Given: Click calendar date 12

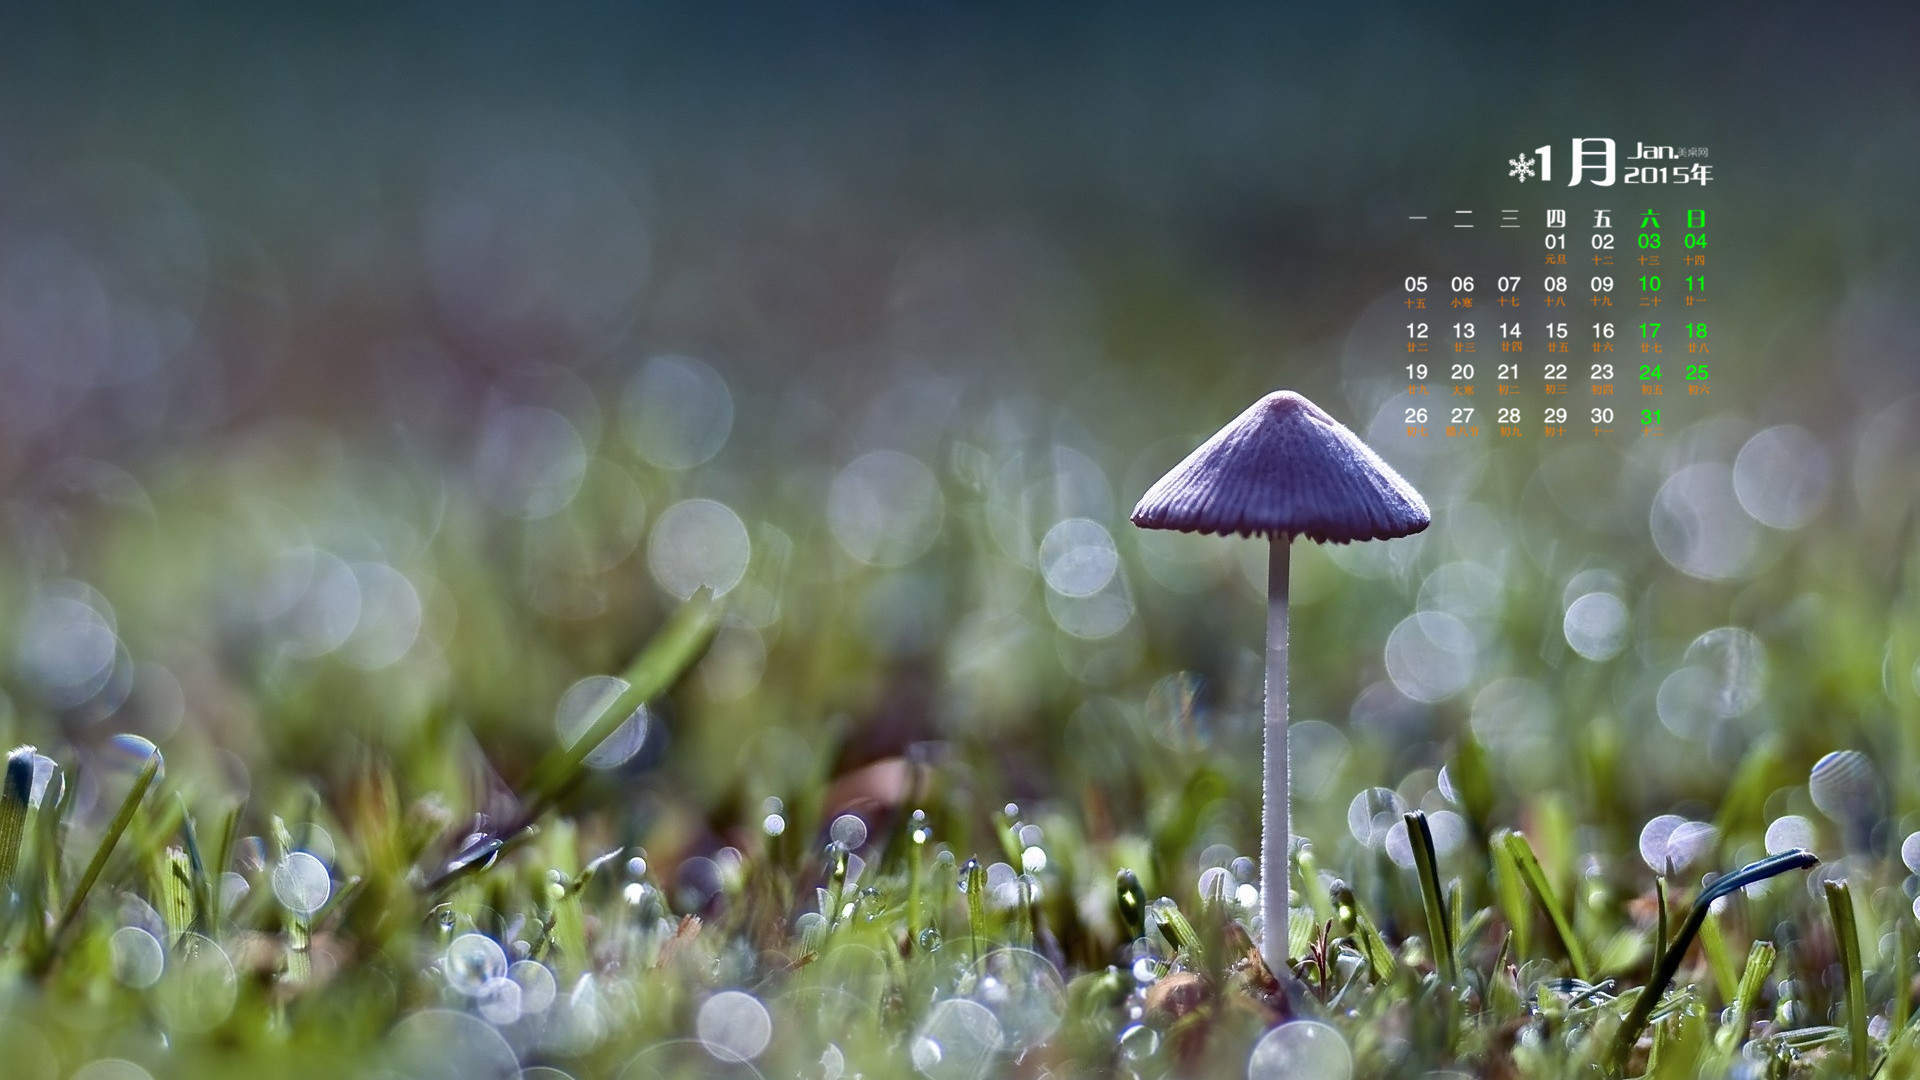Looking at the screenshot, I should click(1417, 331).
